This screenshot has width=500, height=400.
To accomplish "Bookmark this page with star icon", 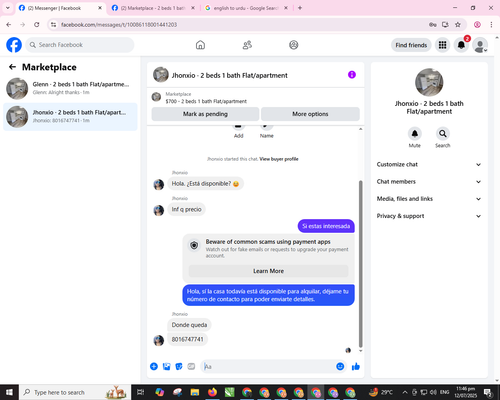I will (x=458, y=25).
